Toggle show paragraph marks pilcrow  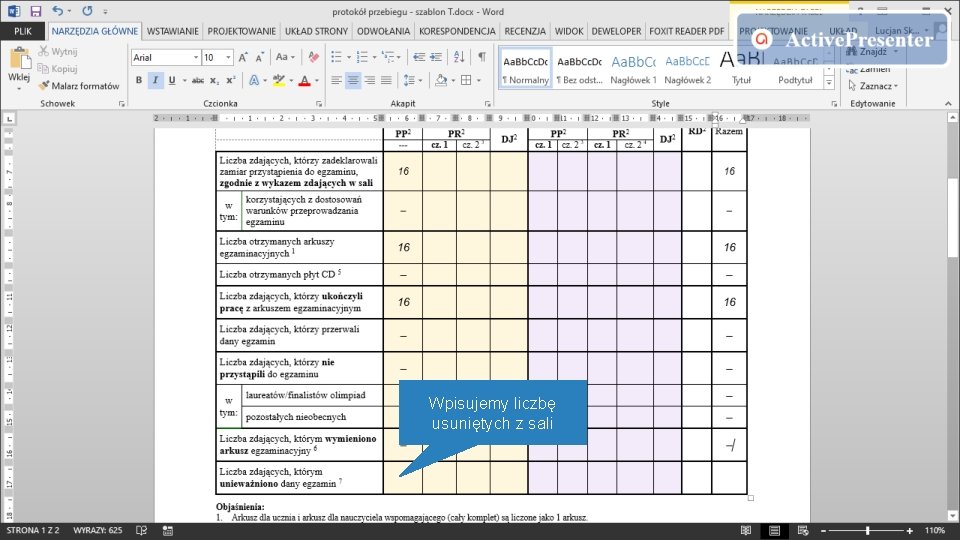[x=482, y=58]
